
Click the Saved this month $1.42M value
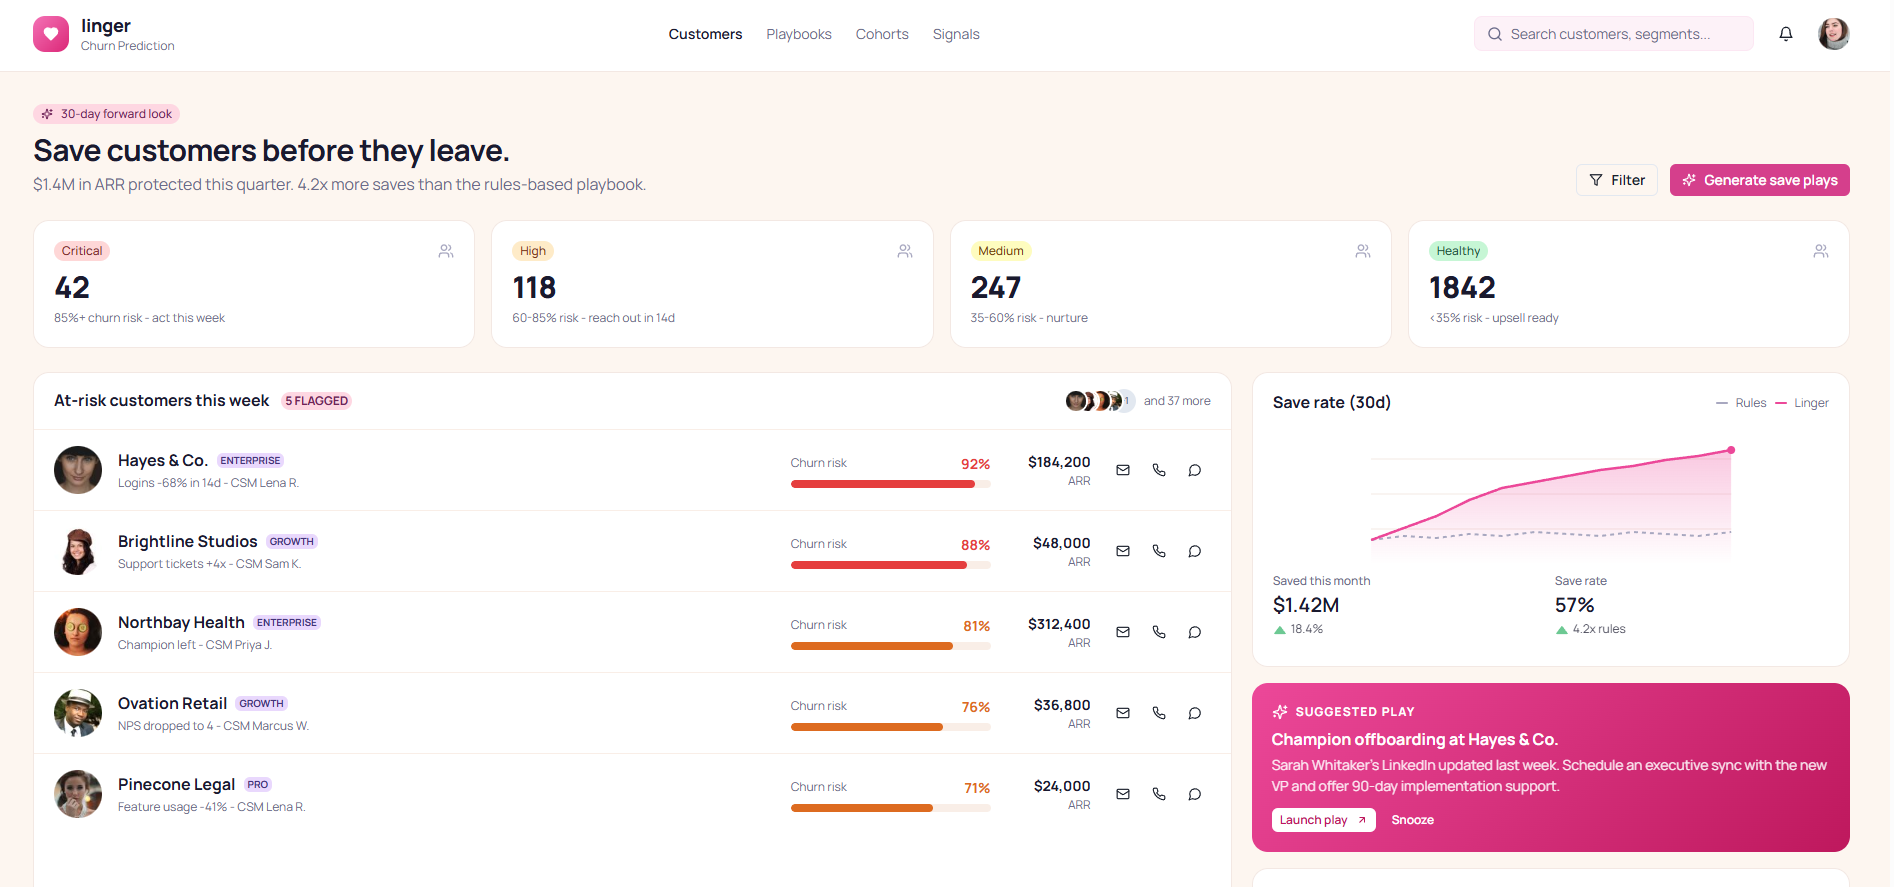tap(1306, 605)
